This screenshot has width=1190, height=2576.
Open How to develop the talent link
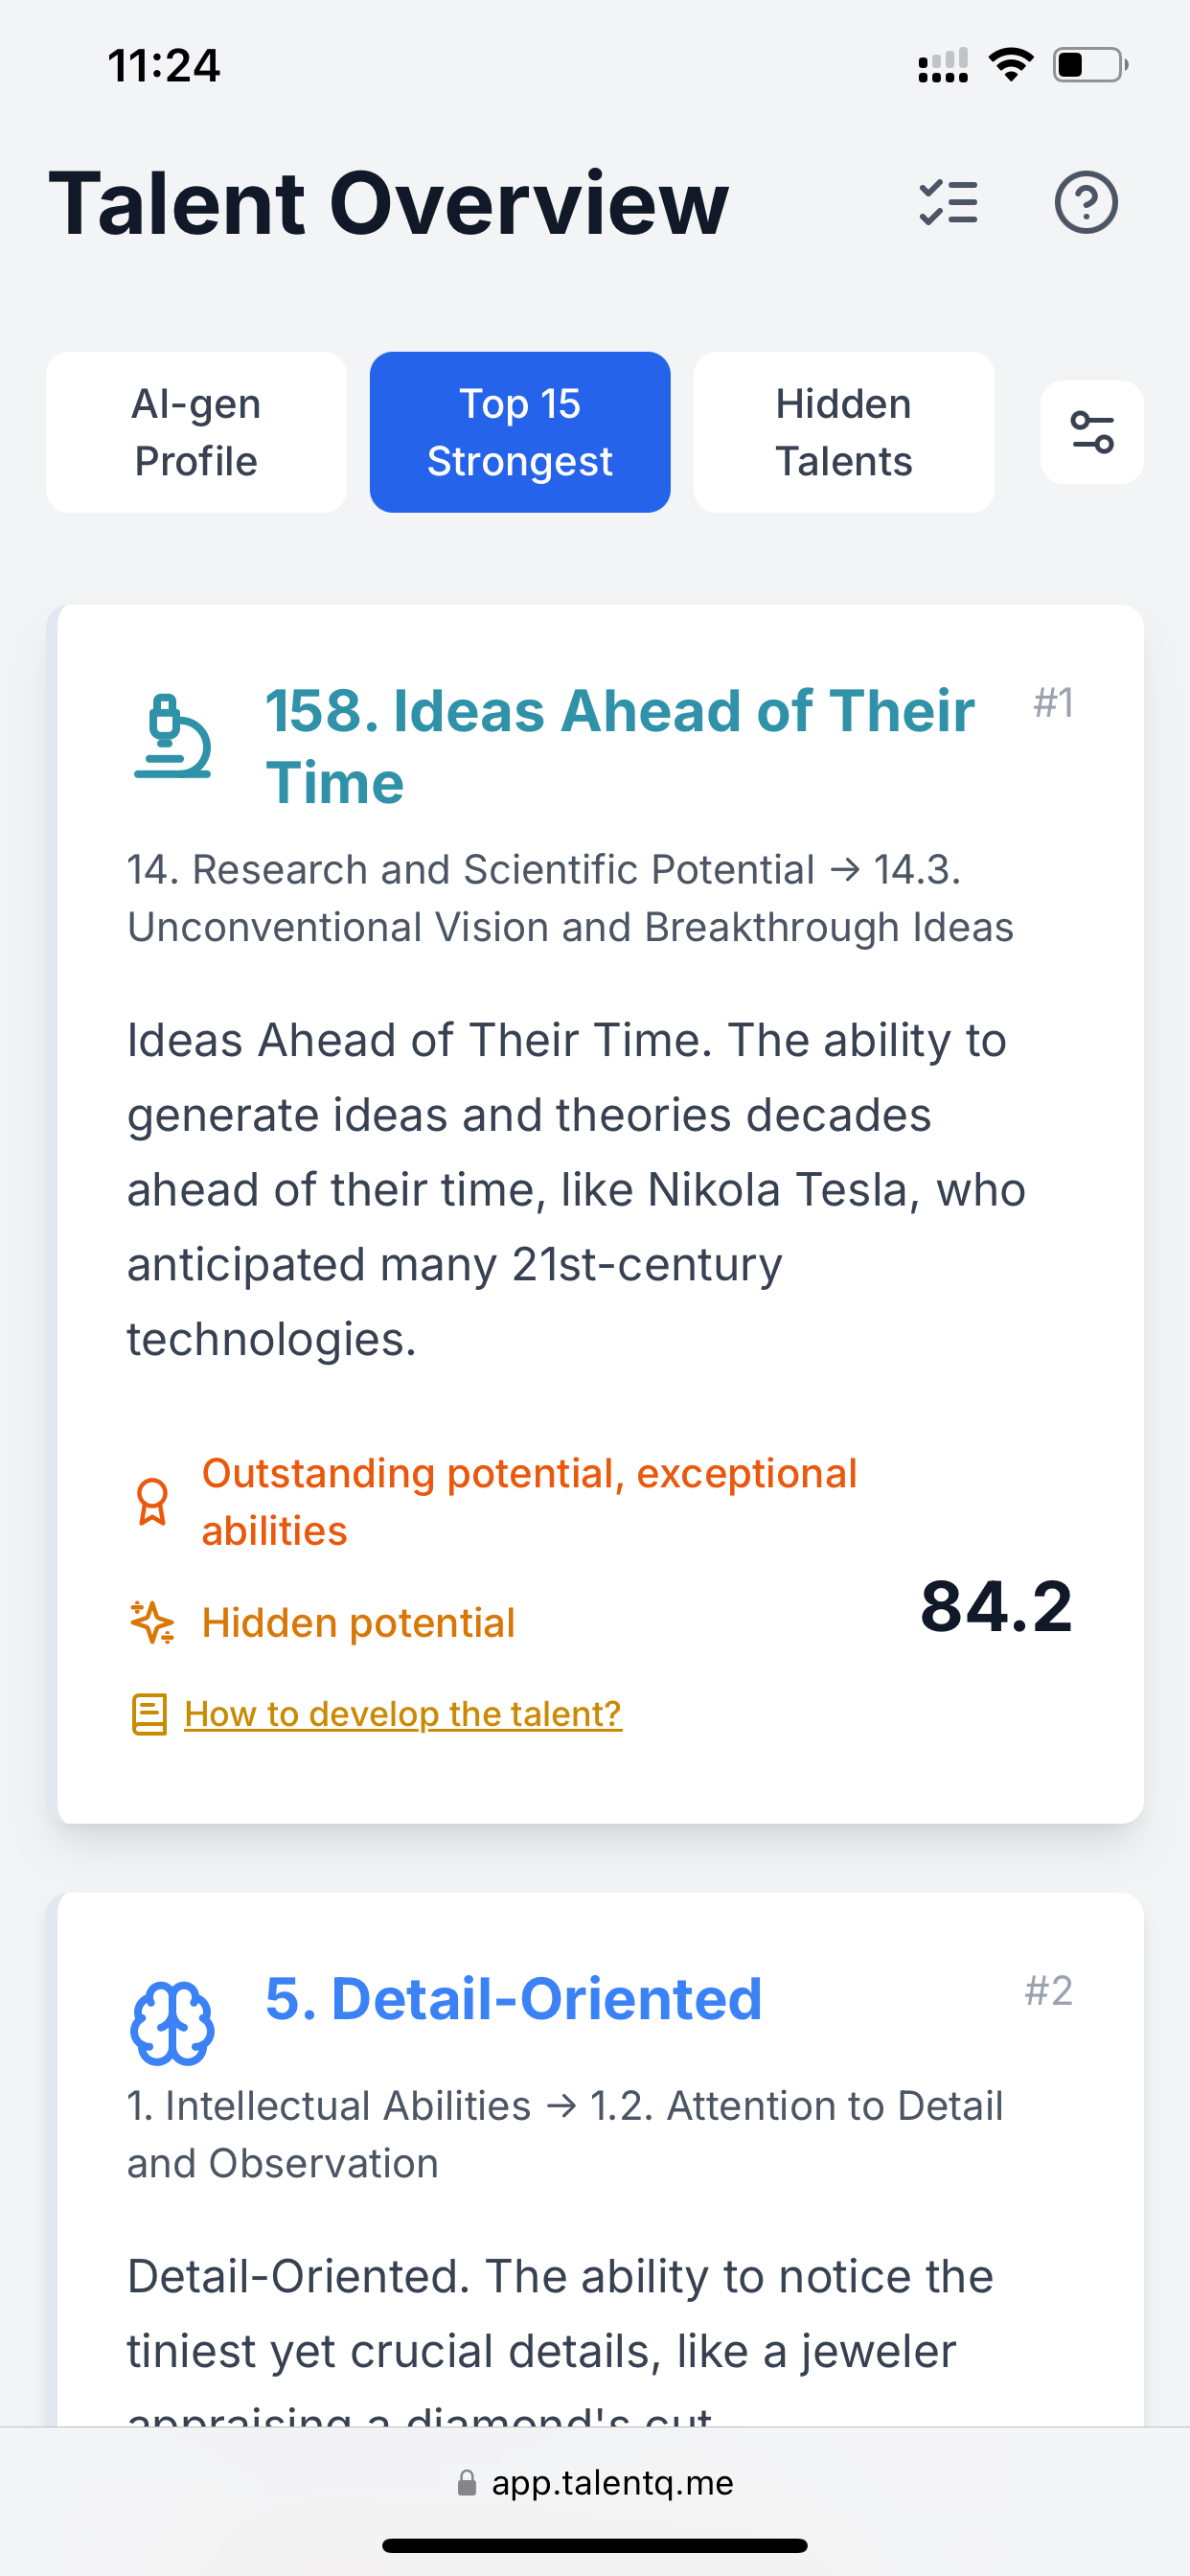pos(403,1714)
